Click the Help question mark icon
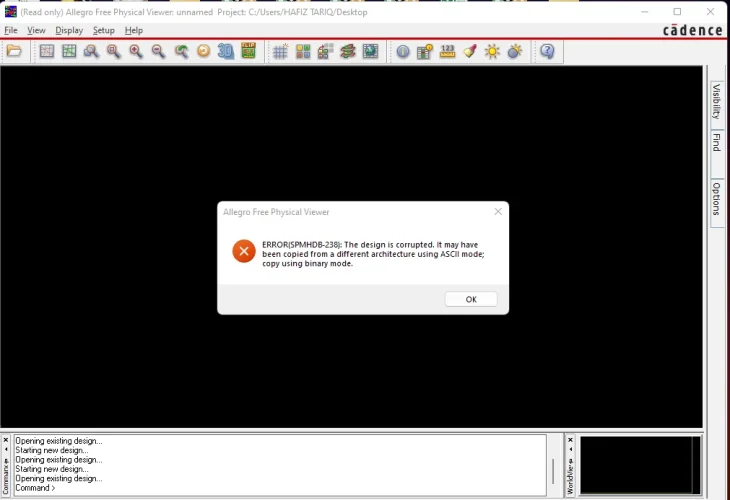The height and width of the screenshot is (500, 730). 547,51
